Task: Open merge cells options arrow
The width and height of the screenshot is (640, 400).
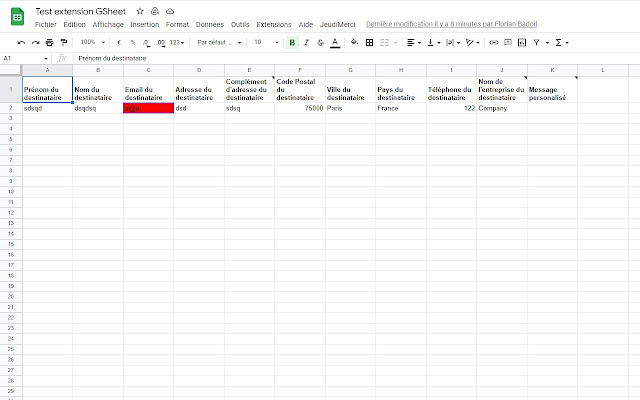Action: tap(395, 42)
